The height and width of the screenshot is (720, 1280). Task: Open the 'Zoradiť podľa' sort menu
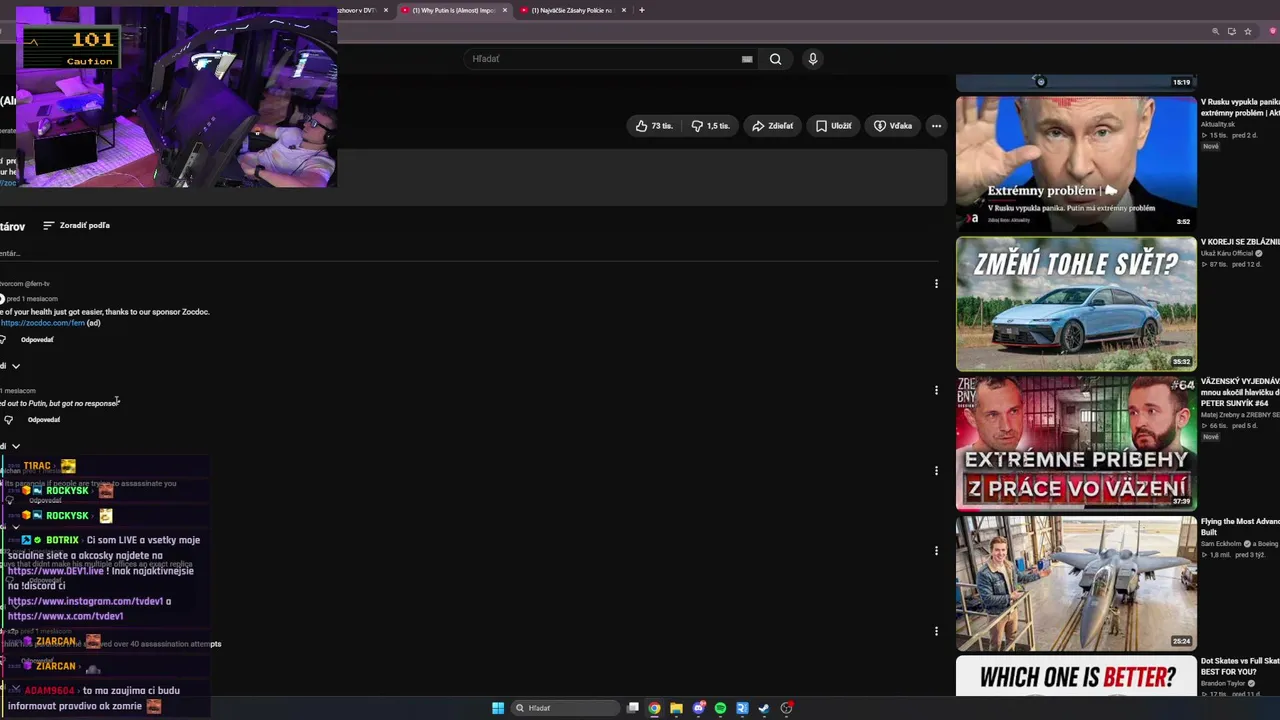(x=76, y=226)
